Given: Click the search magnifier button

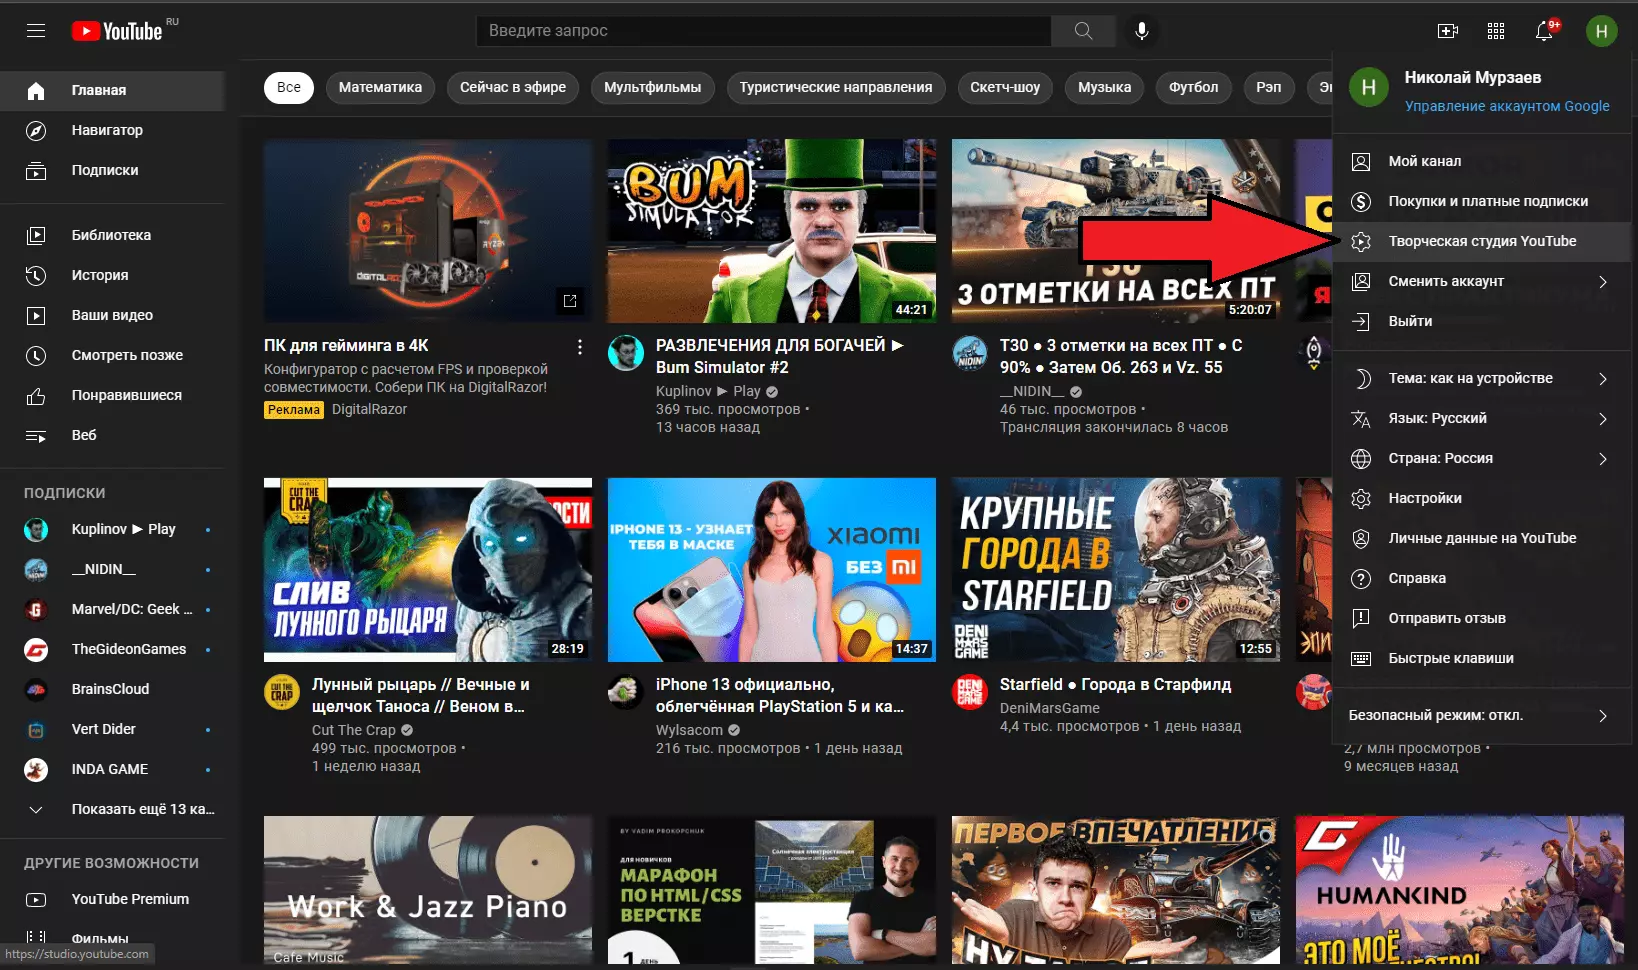Looking at the screenshot, I should tap(1083, 31).
